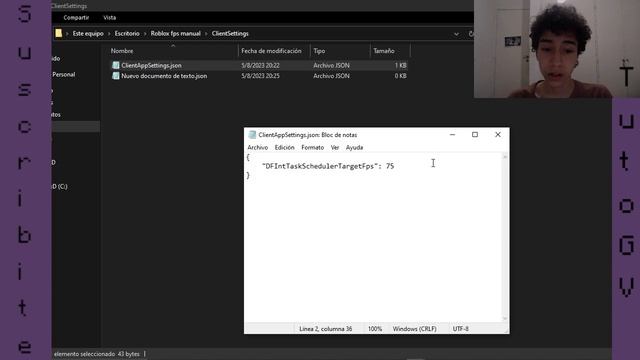Select the ClientAppSettings.json file icon
This screenshot has width=640, height=360.
116,65
